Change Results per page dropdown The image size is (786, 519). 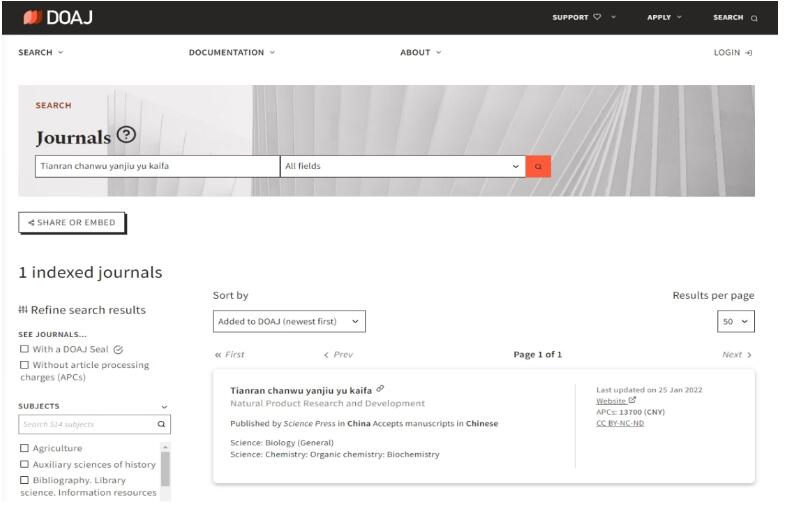tap(735, 322)
